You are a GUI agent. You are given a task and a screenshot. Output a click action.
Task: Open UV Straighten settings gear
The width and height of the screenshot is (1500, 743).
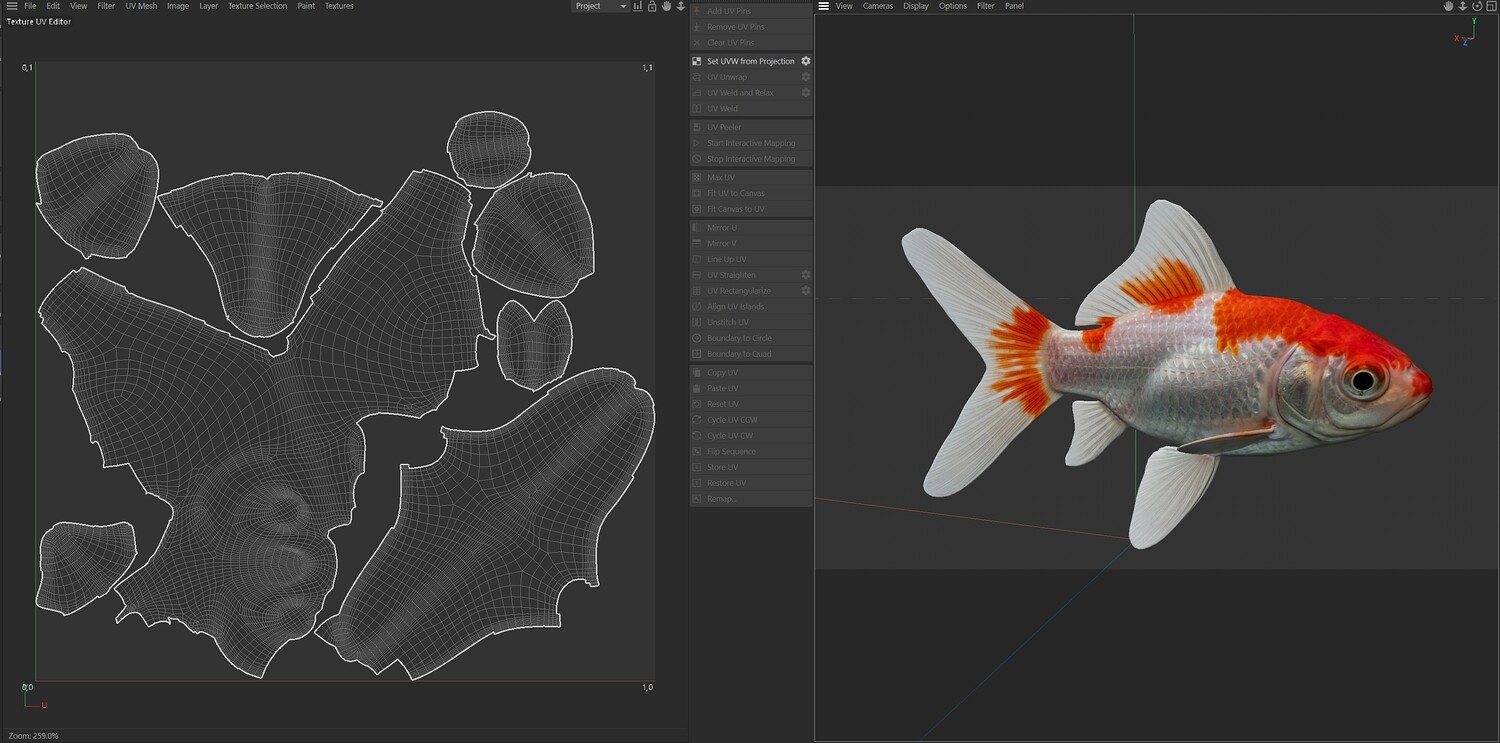click(805, 275)
